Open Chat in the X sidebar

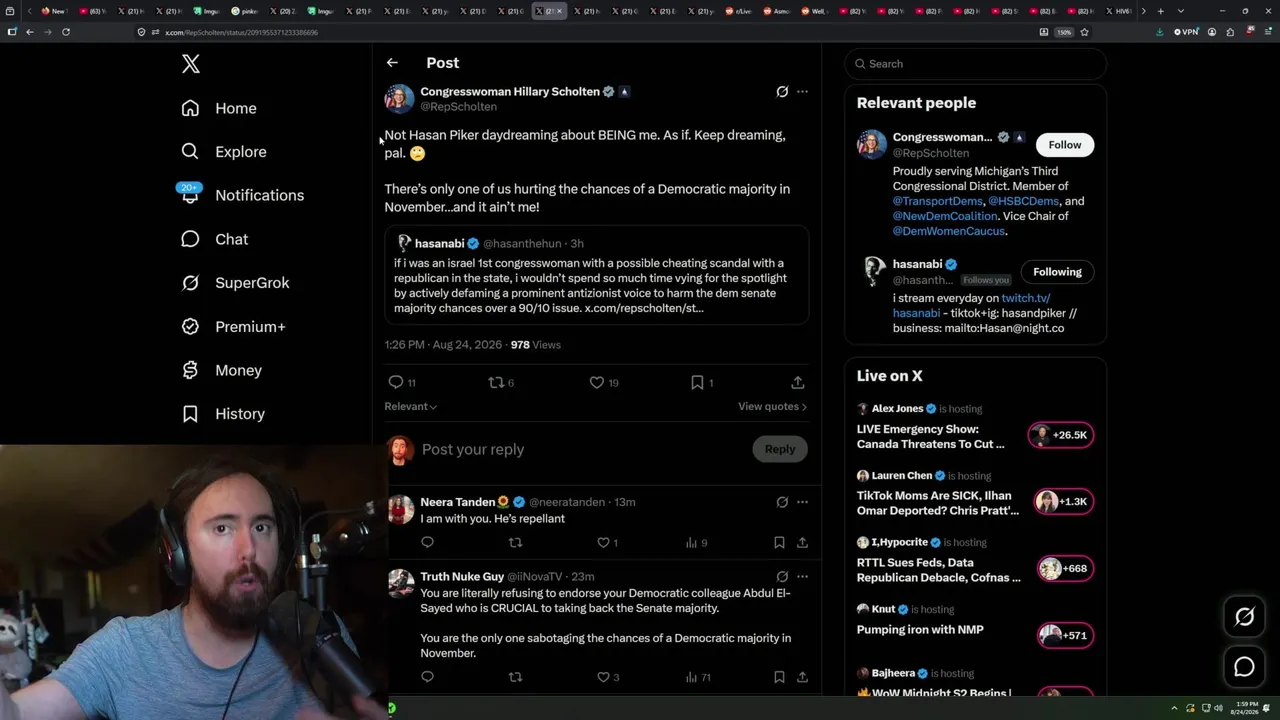pos(215,239)
